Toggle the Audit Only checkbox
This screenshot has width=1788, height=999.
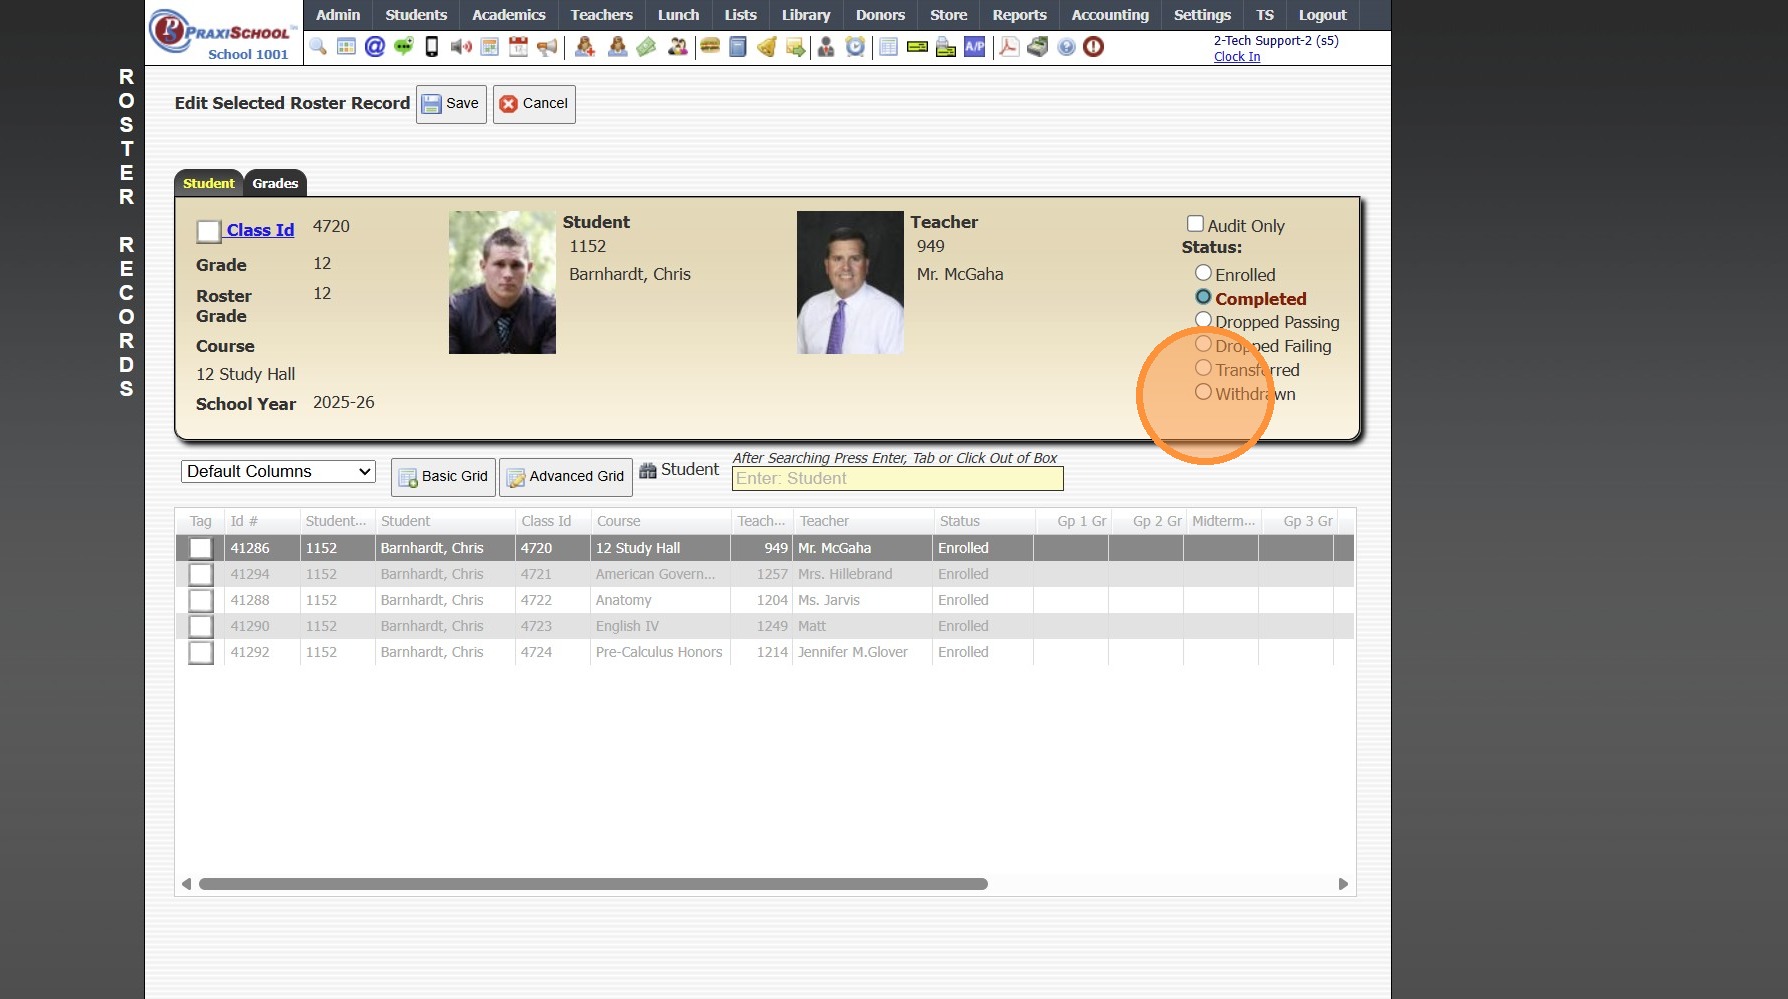pyautogui.click(x=1195, y=224)
